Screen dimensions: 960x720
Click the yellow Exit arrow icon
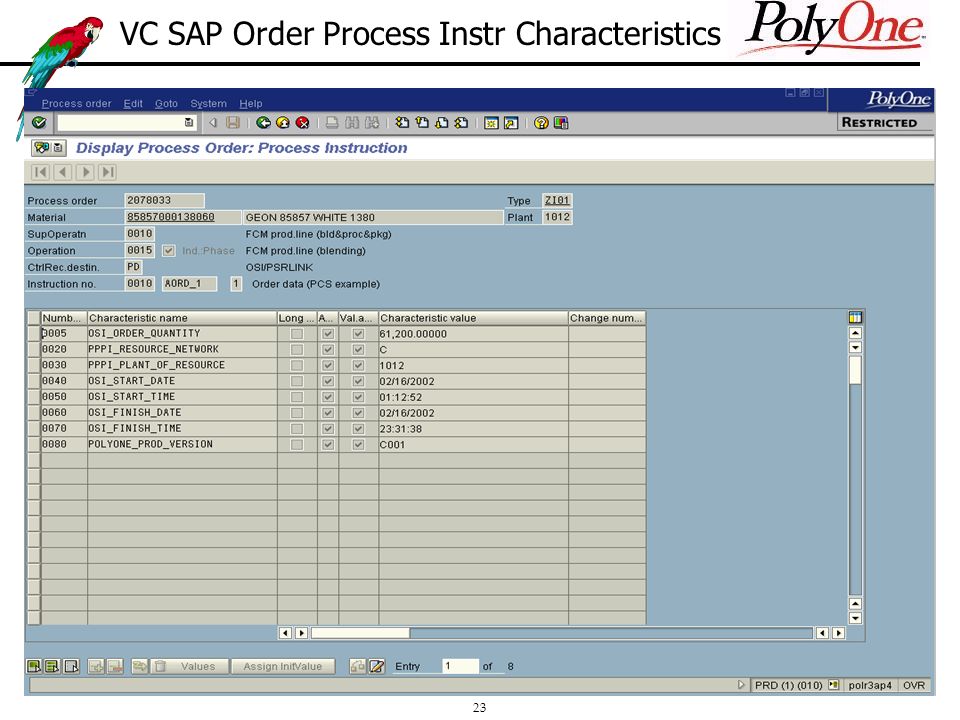coord(283,123)
